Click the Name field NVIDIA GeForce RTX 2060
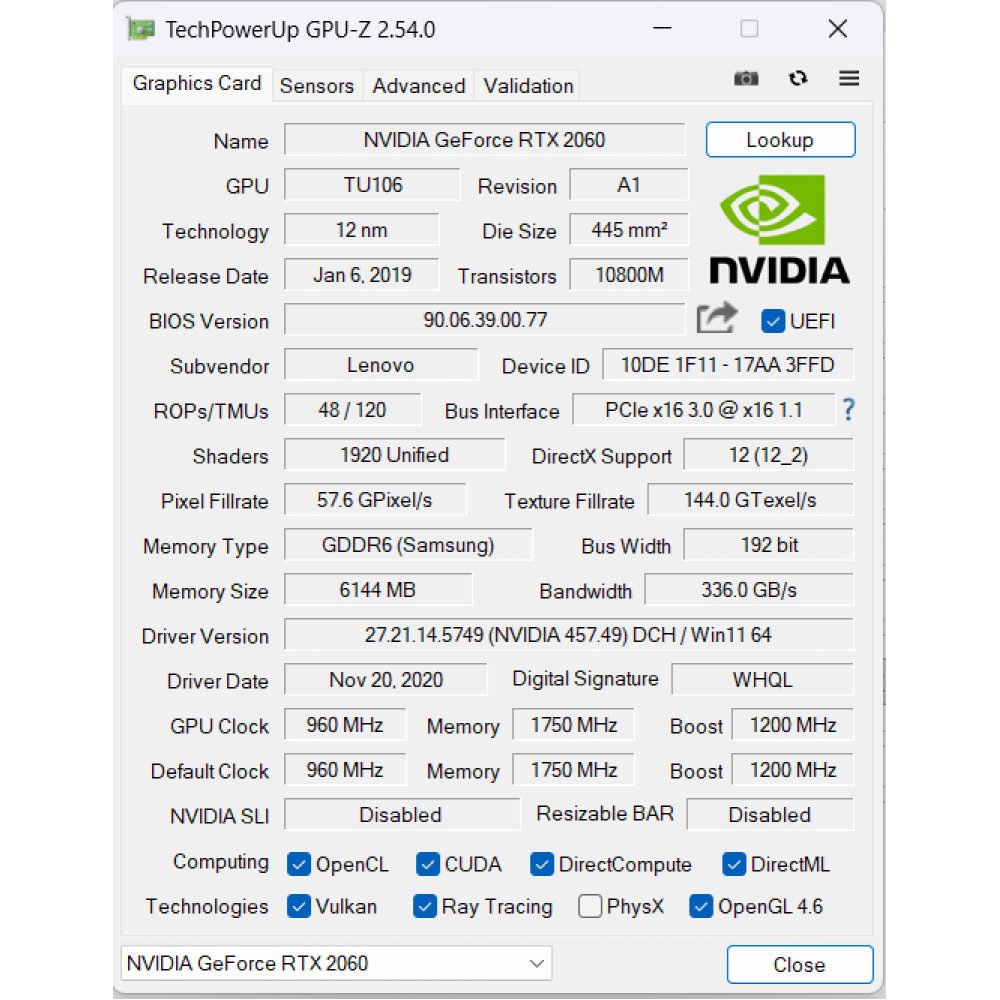 (485, 140)
